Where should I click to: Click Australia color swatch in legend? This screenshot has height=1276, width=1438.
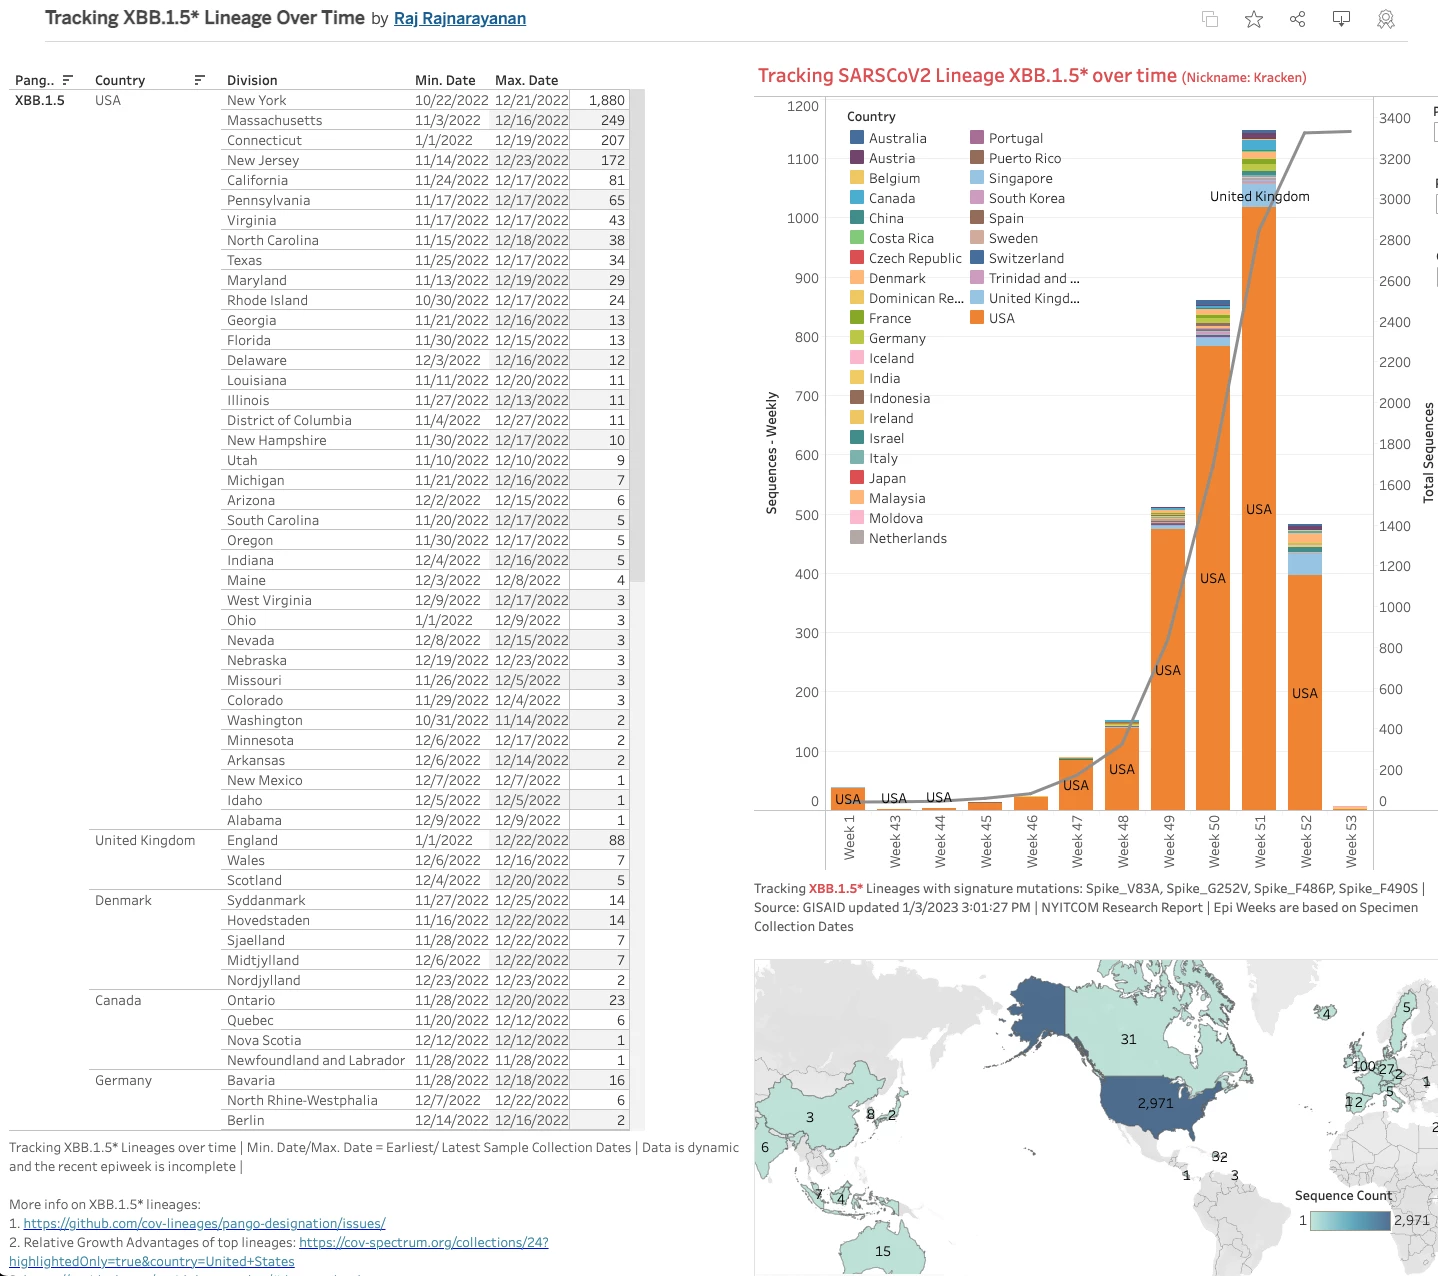tap(857, 138)
